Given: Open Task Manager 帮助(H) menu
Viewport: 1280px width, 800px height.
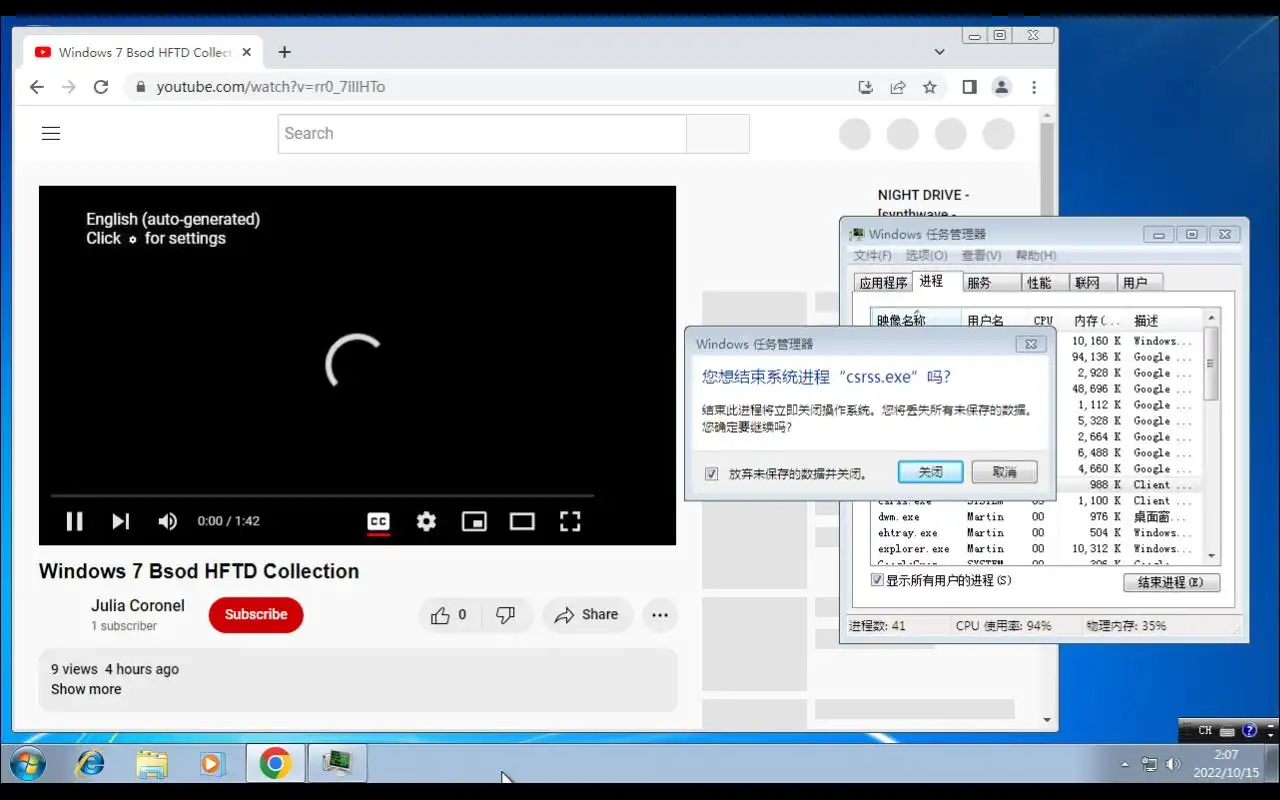Looking at the screenshot, I should 1036,256.
